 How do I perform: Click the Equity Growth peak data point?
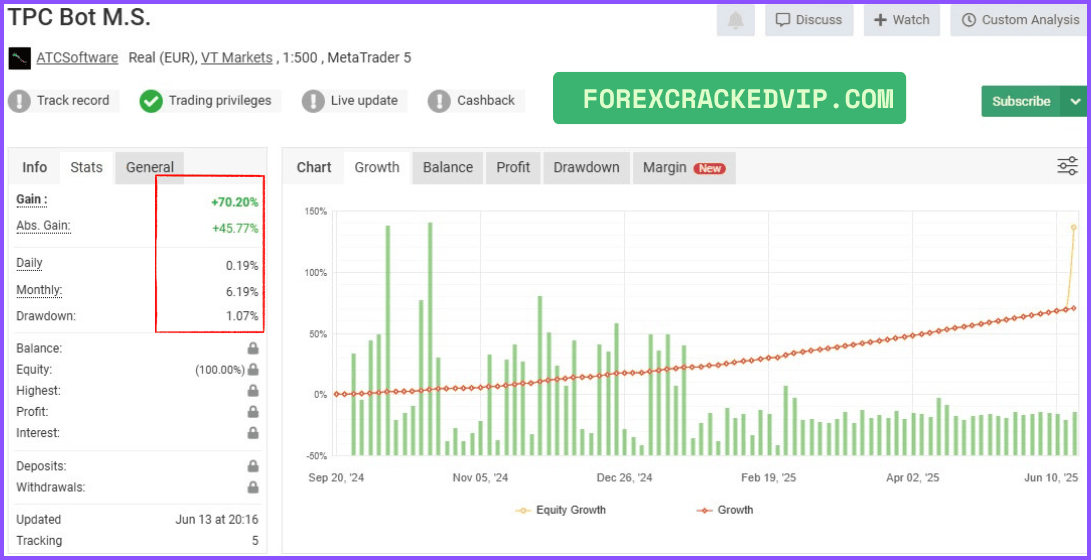tap(1074, 227)
